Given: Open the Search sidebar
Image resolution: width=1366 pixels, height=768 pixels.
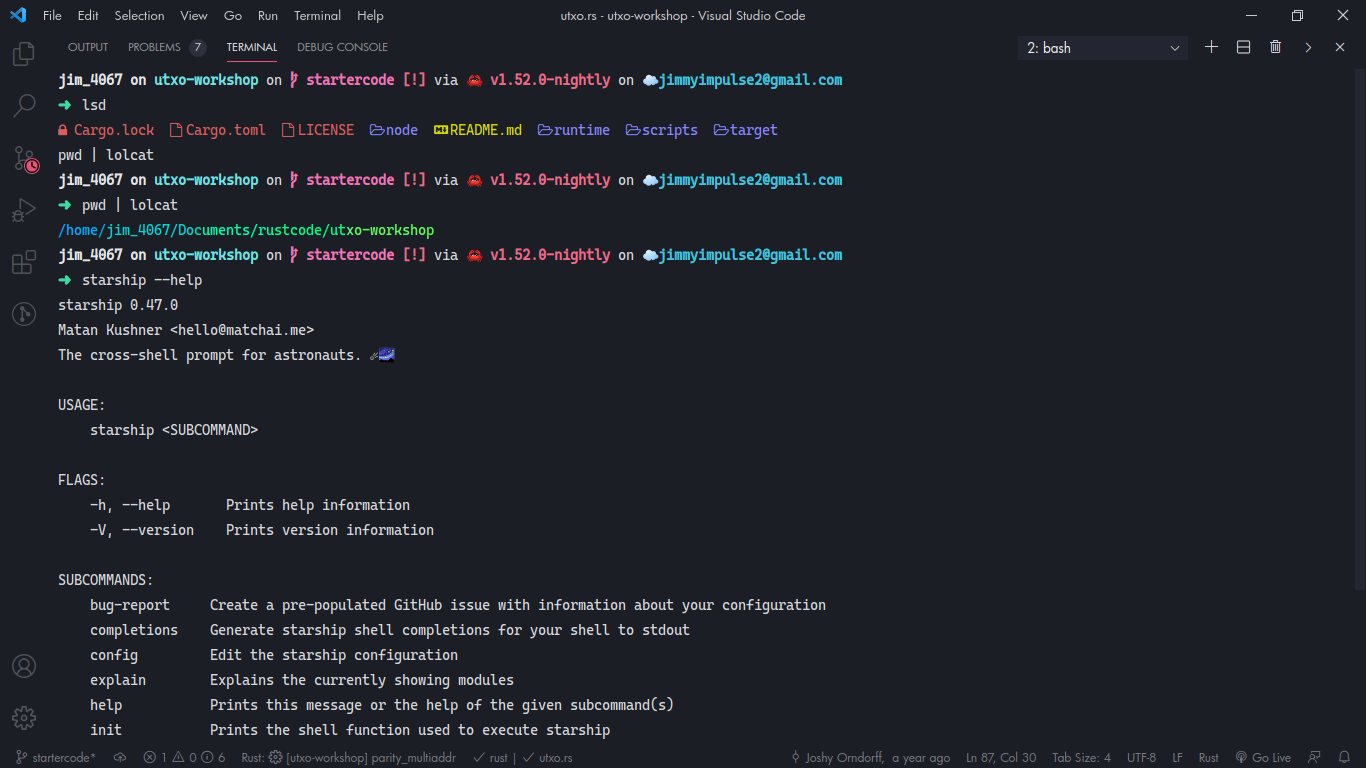Looking at the screenshot, I should 24,106.
